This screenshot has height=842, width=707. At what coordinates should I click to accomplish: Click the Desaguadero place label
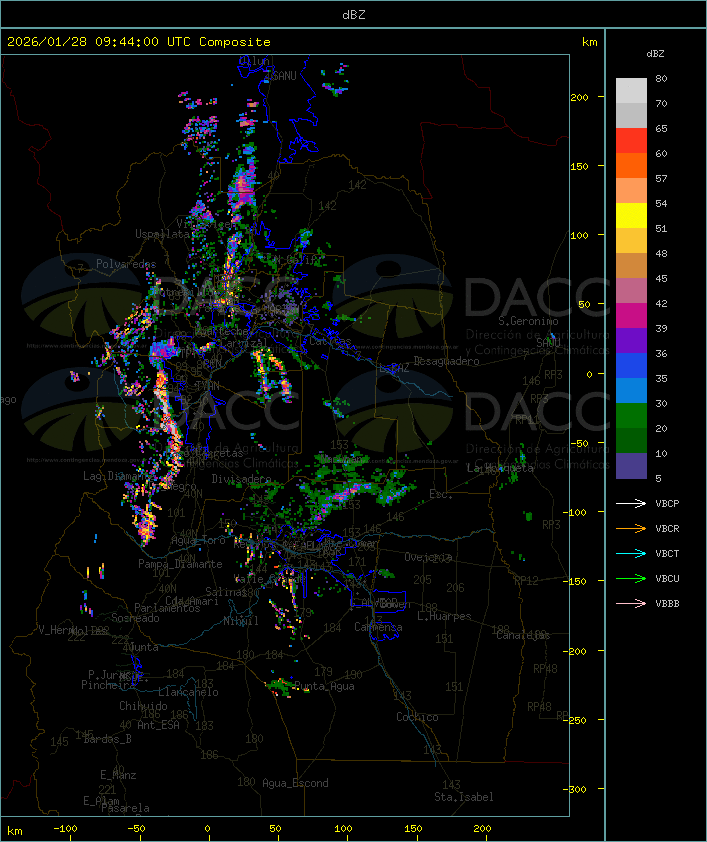[x=446, y=361]
